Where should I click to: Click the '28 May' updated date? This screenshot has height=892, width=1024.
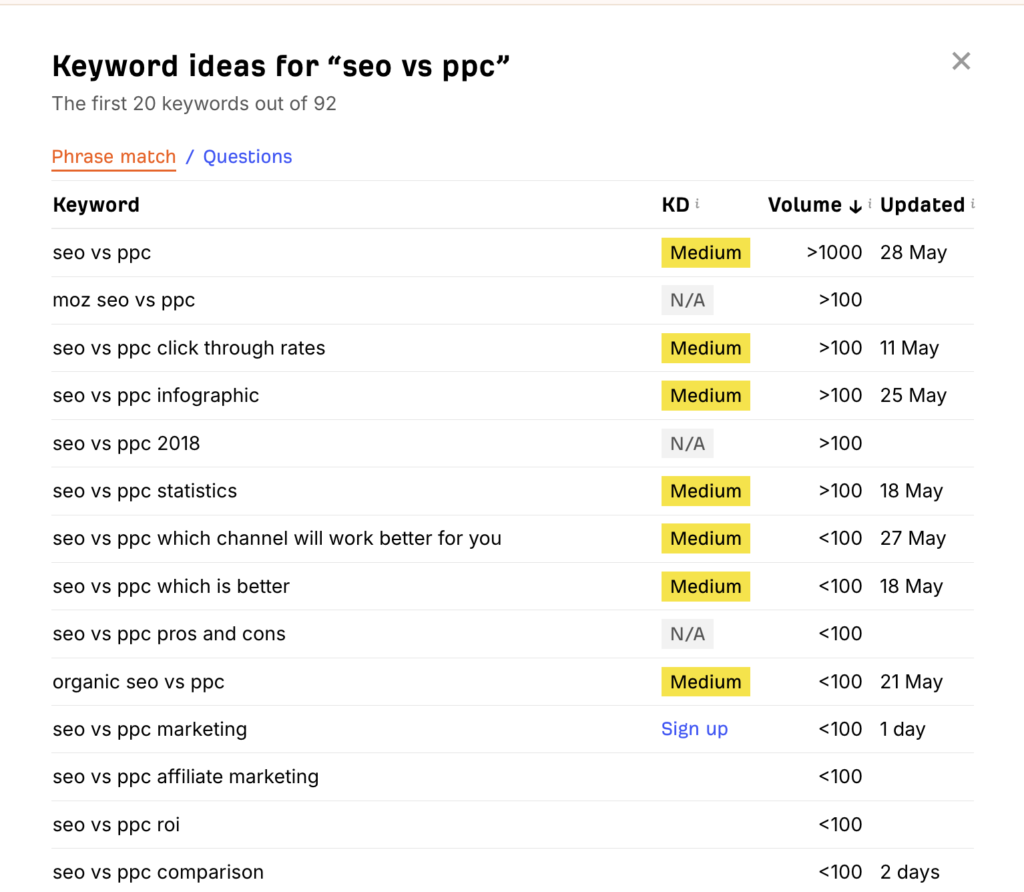click(x=913, y=253)
